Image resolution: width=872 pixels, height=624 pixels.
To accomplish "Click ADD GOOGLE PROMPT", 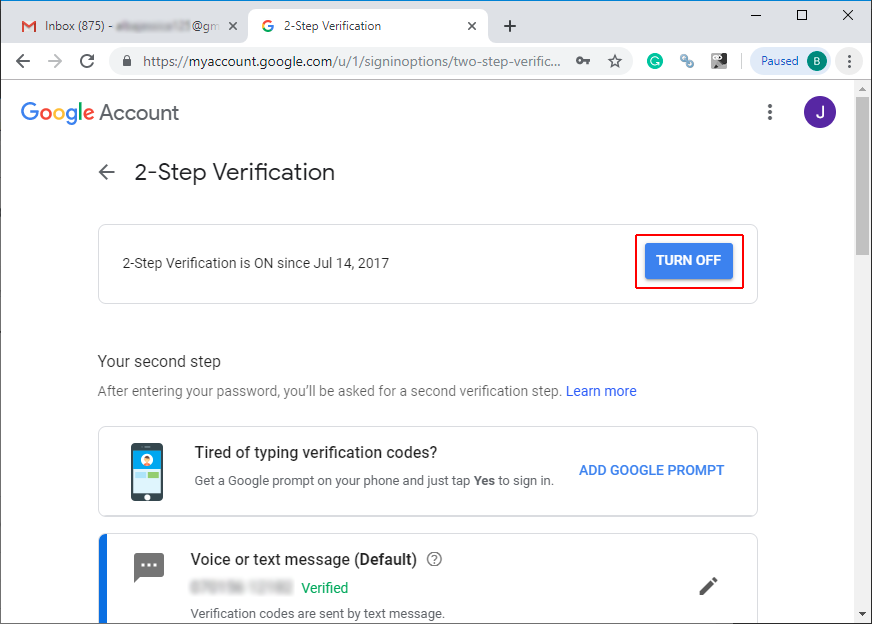I will coord(651,471).
